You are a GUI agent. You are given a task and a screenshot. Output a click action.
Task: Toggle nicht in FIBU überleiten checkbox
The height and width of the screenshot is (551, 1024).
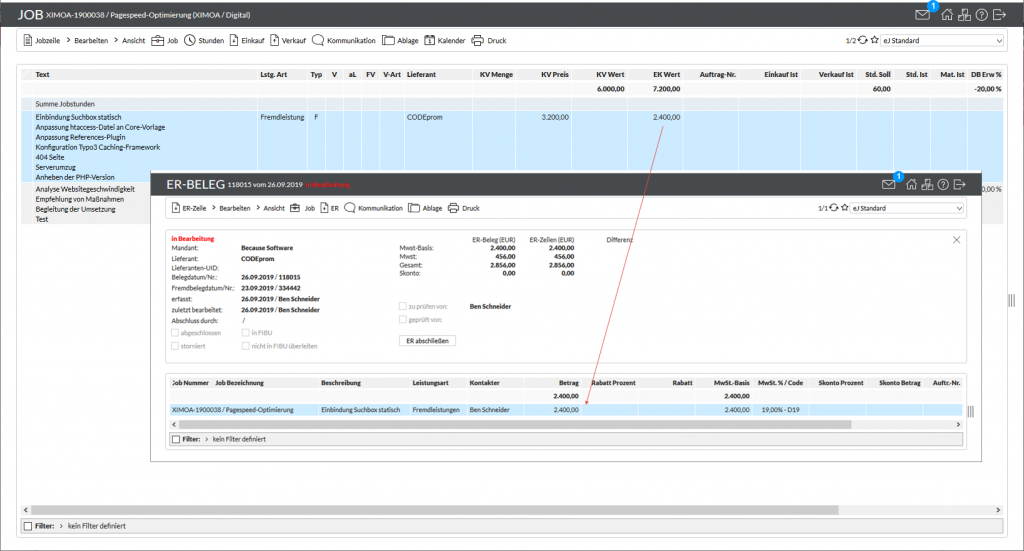point(246,346)
